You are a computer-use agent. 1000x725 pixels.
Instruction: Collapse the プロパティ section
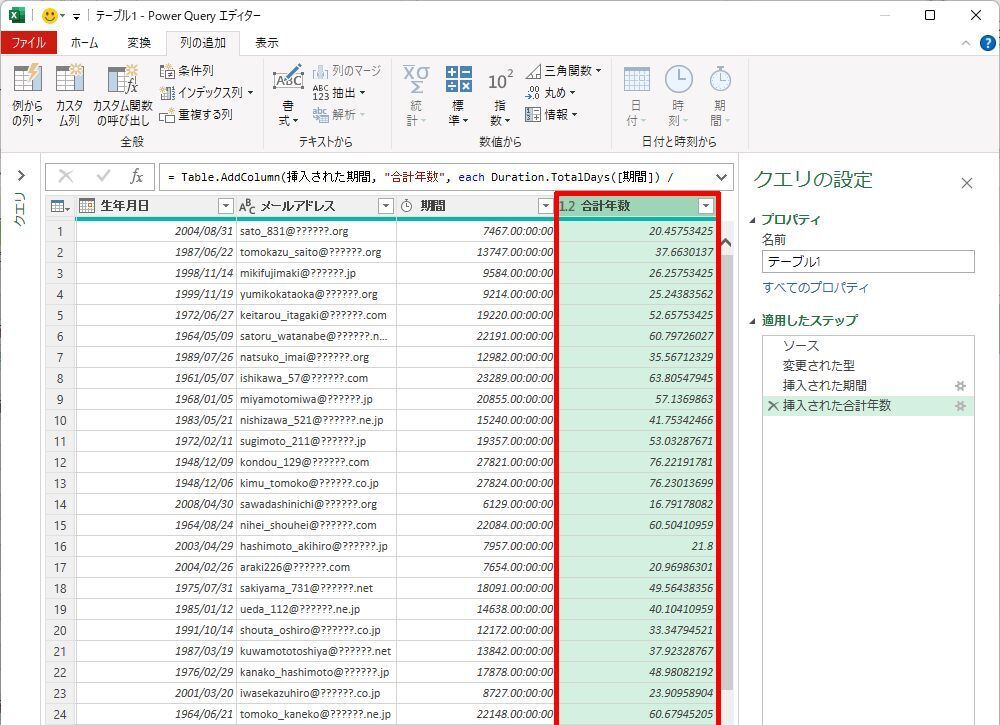click(754, 220)
